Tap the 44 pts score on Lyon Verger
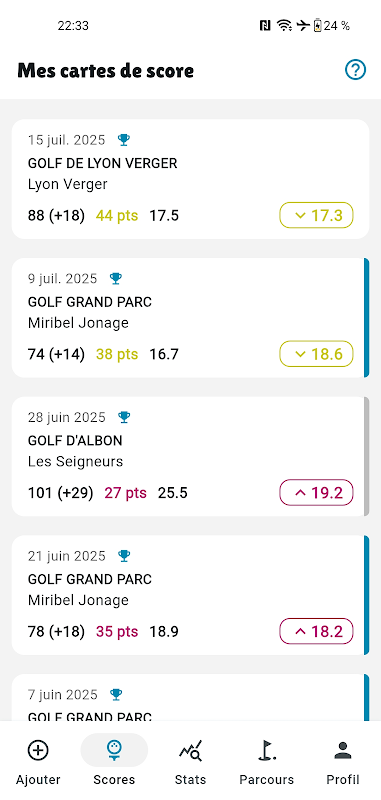Image resolution: width=381 pixels, height=800 pixels. tap(117, 216)
